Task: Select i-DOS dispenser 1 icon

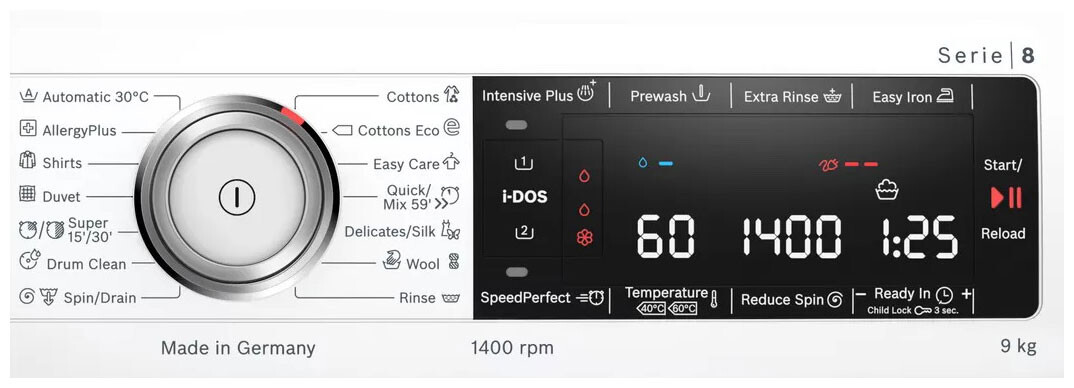Action: (x=523, y=163)
